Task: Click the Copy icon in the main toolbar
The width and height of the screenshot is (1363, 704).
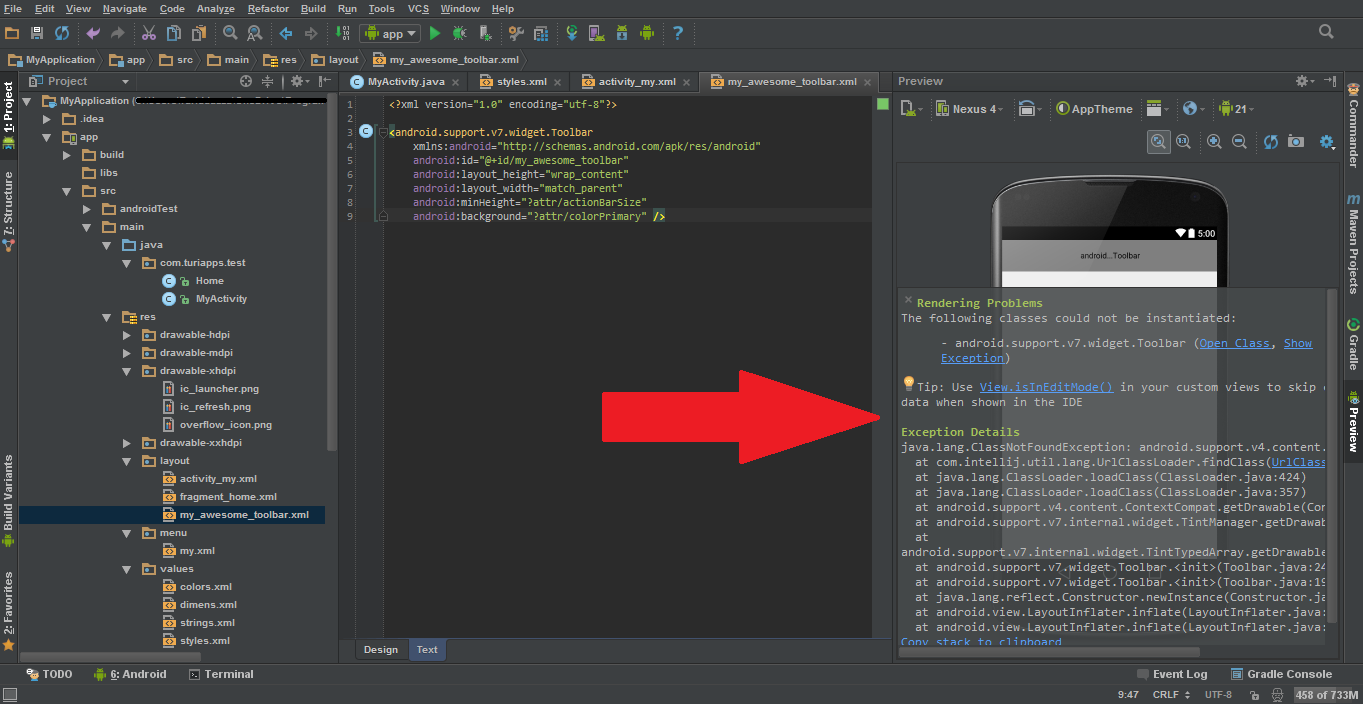Action: click(173, 33)
